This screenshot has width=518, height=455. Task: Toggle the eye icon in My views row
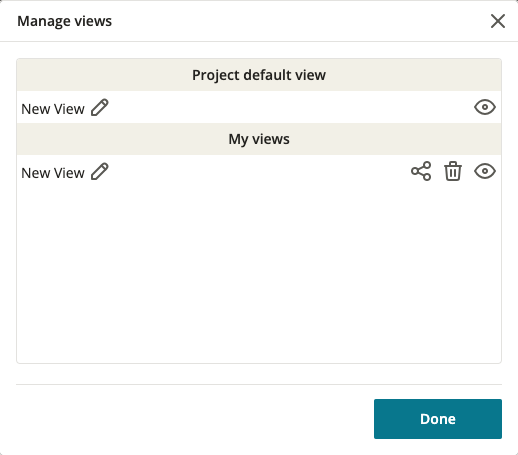pos(485,171)
